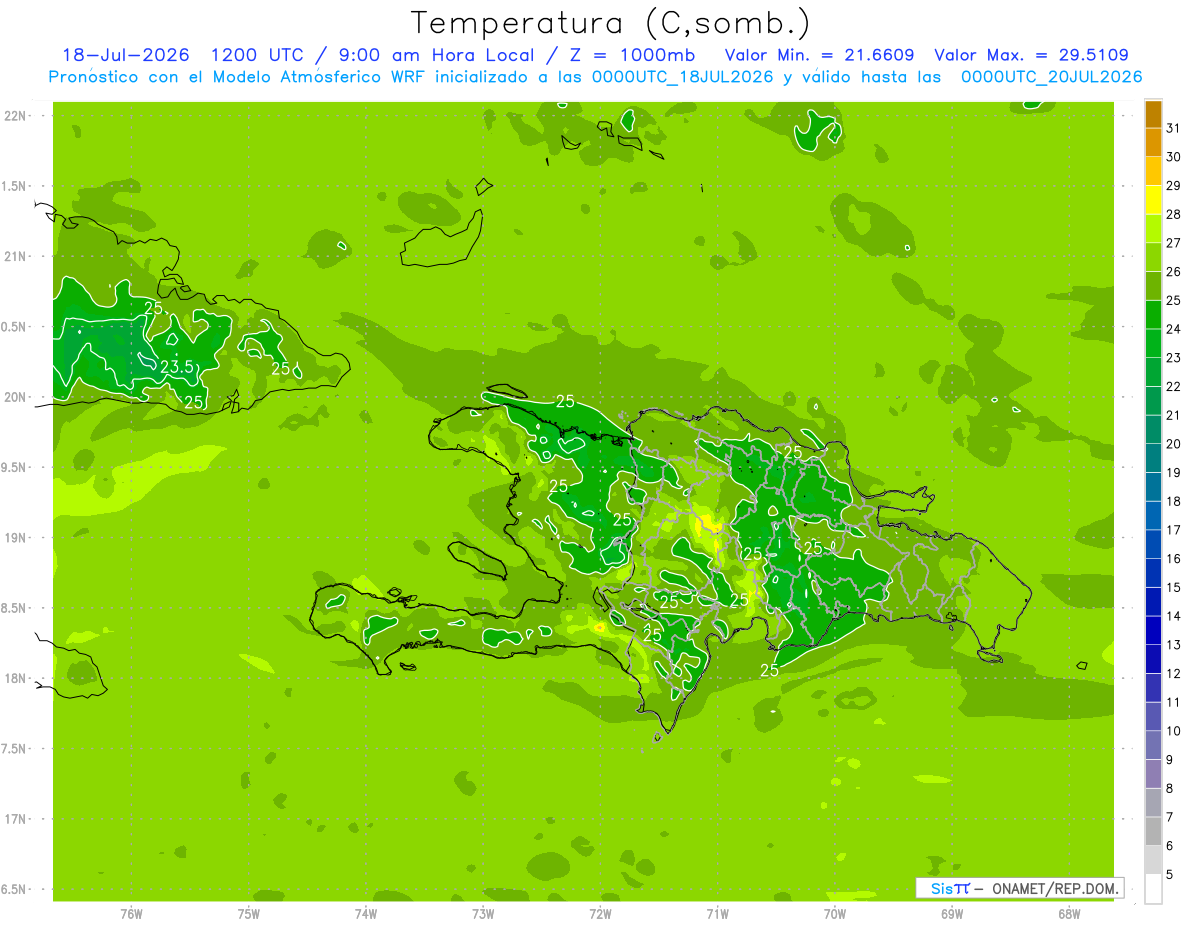
Task: Pick the green swatch between 24 and 25
Action: (1153, 315)
